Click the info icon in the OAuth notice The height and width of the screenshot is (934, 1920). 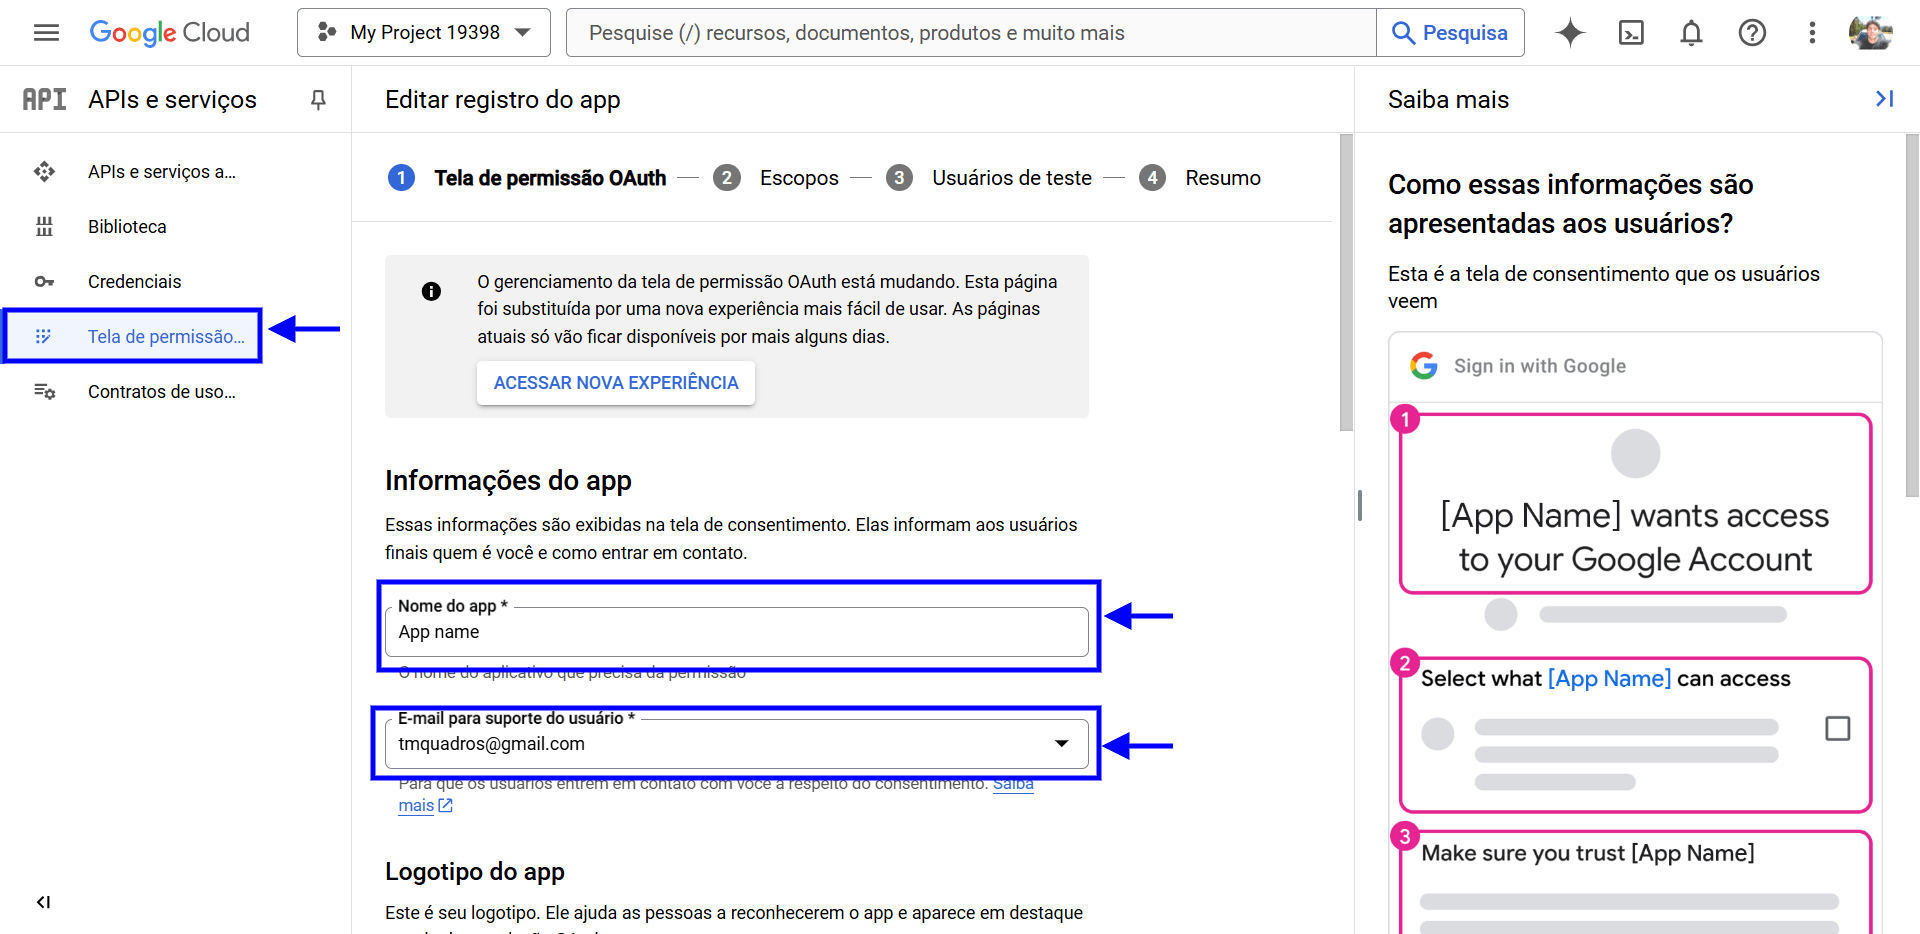(431, 291)
